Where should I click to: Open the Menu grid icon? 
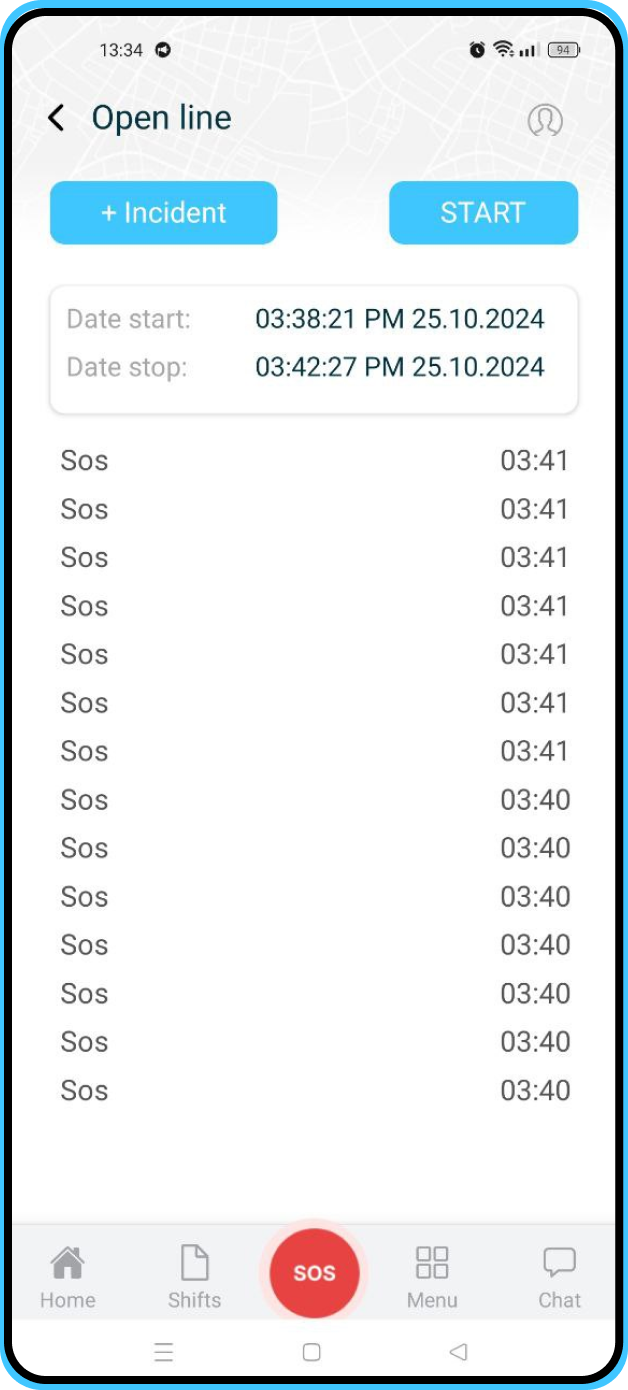(x=432, y=1263)
